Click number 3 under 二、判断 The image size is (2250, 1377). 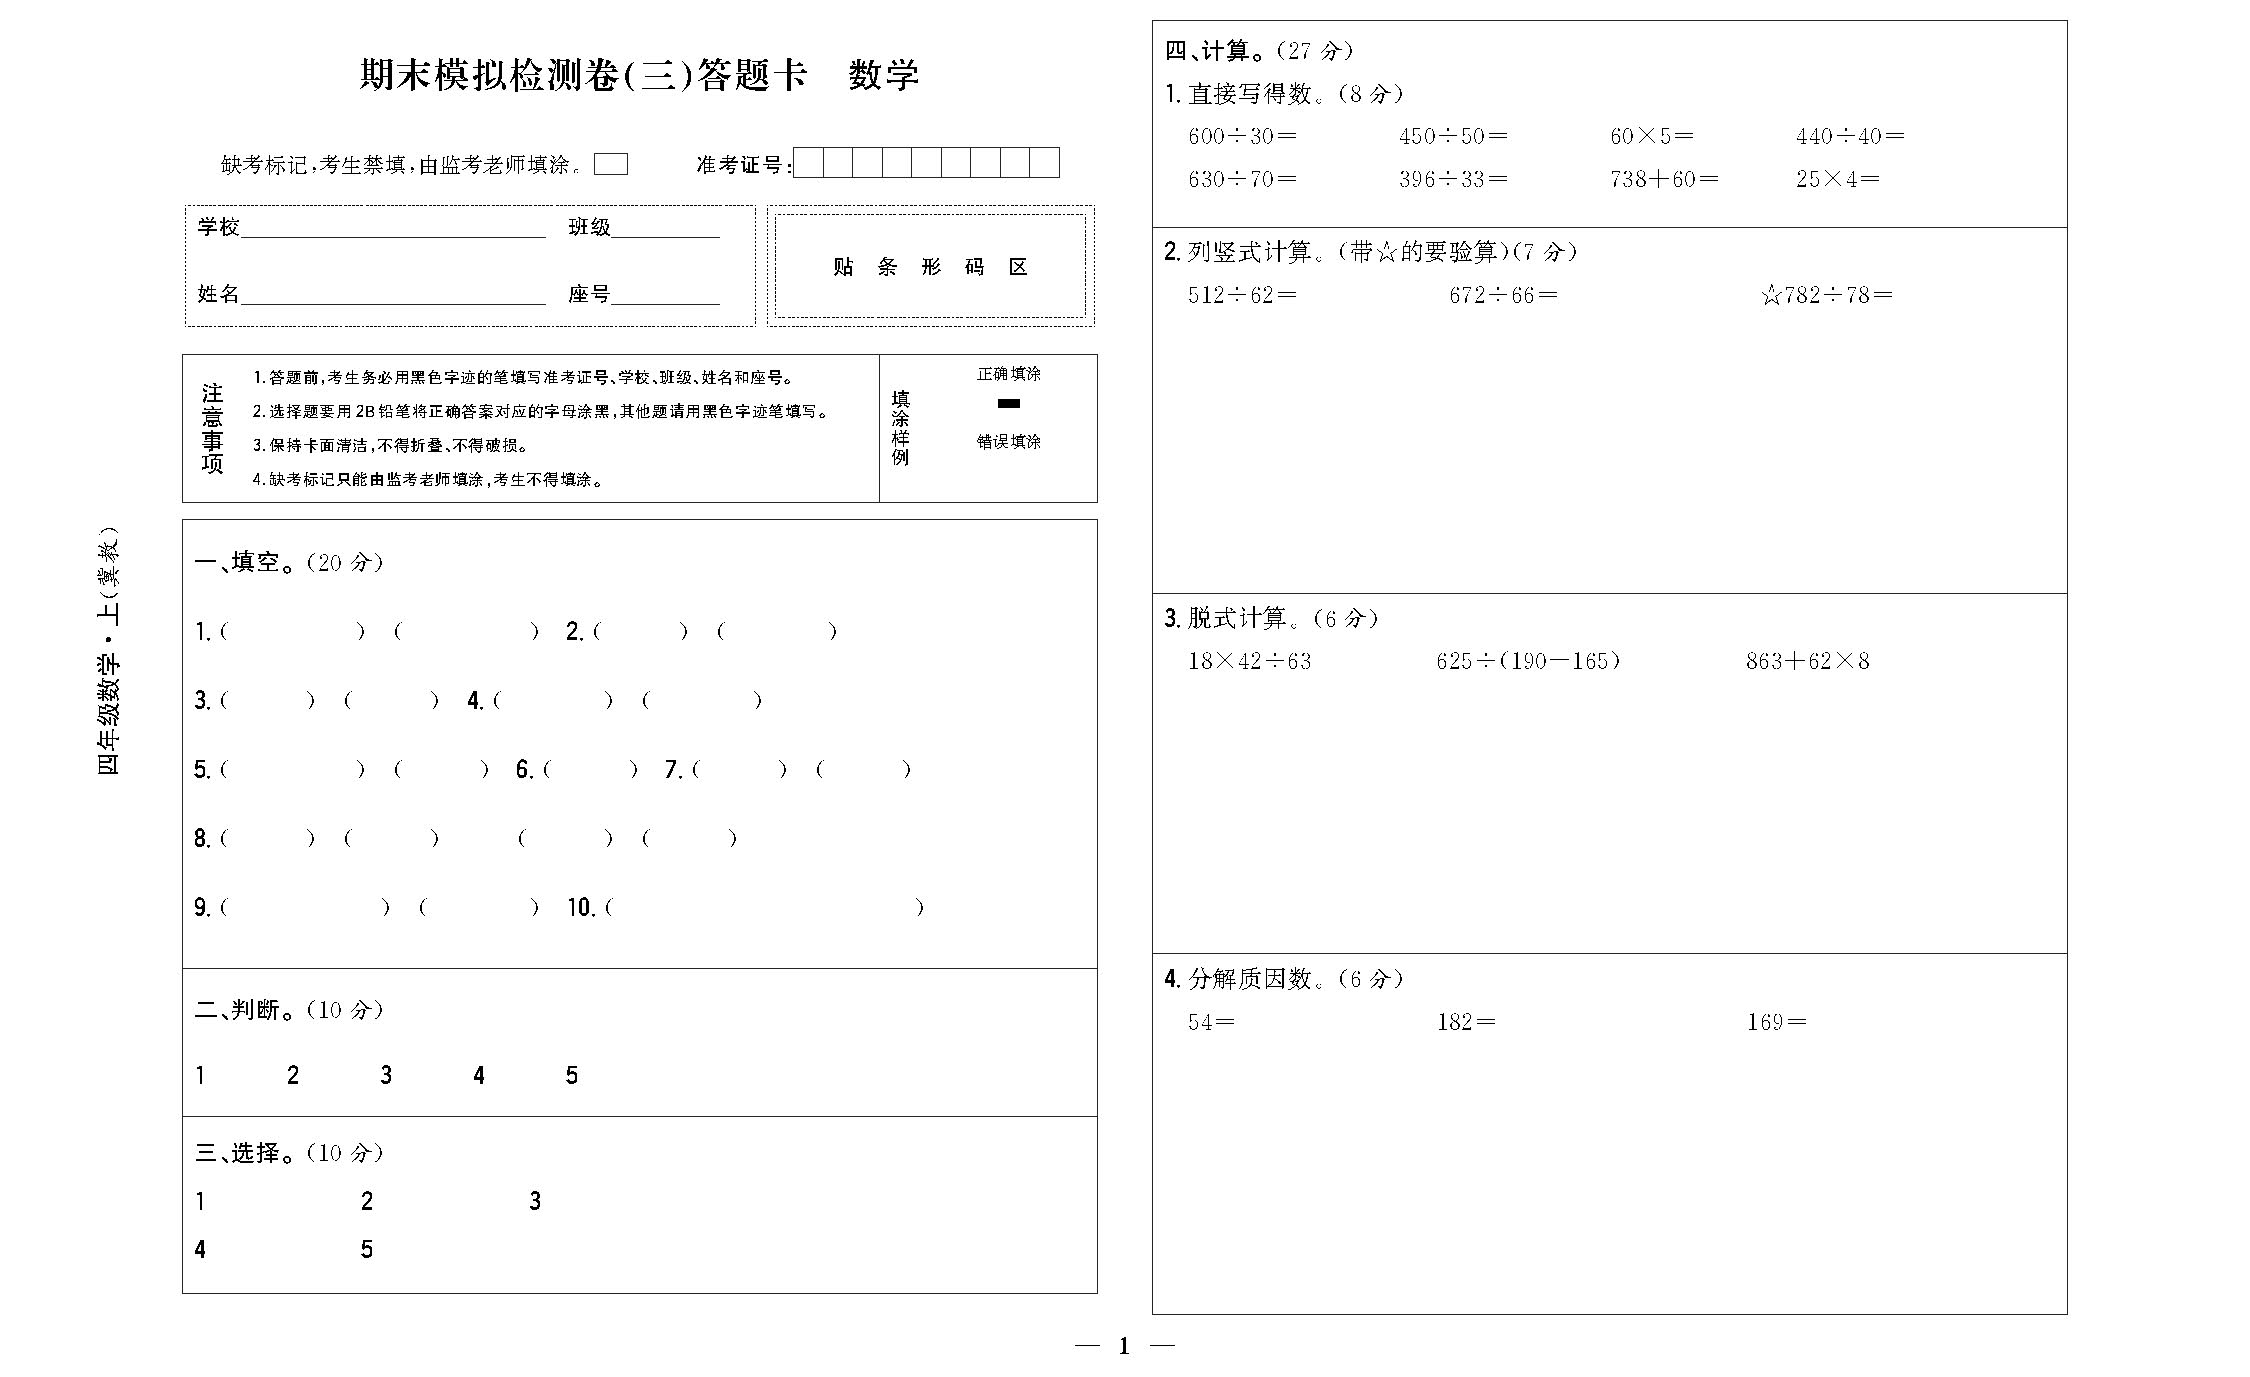386,1076
